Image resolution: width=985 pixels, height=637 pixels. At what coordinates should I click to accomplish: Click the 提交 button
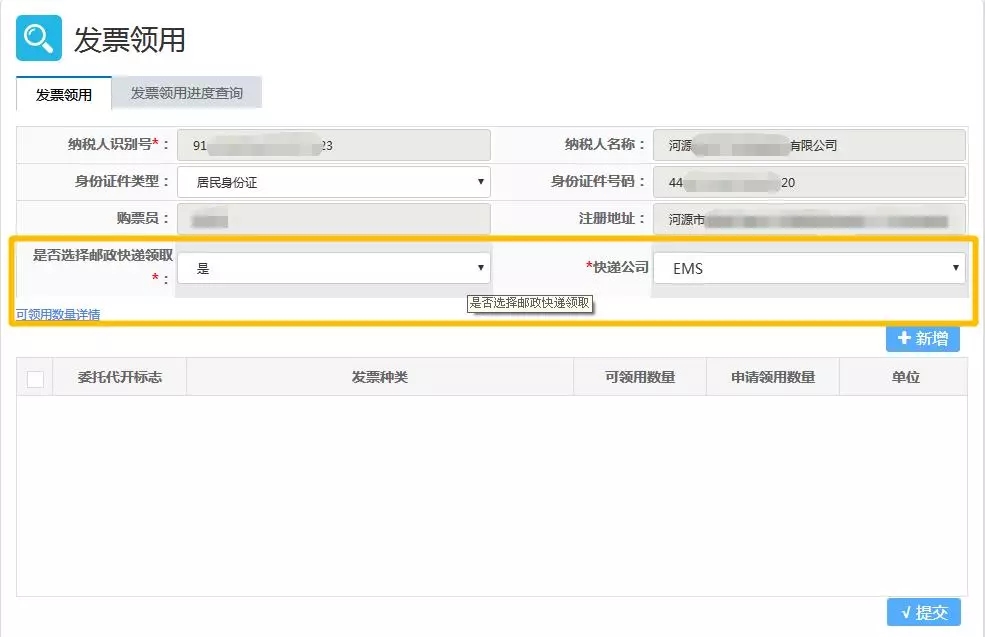pyautogui.click(x=923, y=612)
